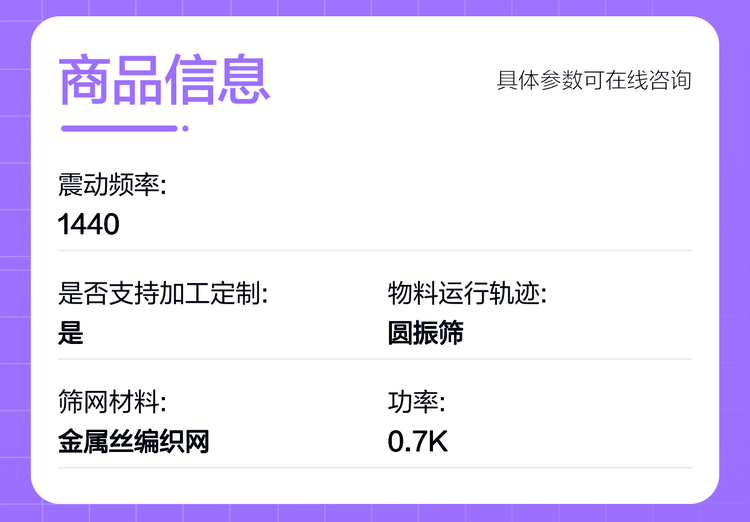Click the last character 息 in the heading
The image size is (750, 522).
(x=244, y=80)
